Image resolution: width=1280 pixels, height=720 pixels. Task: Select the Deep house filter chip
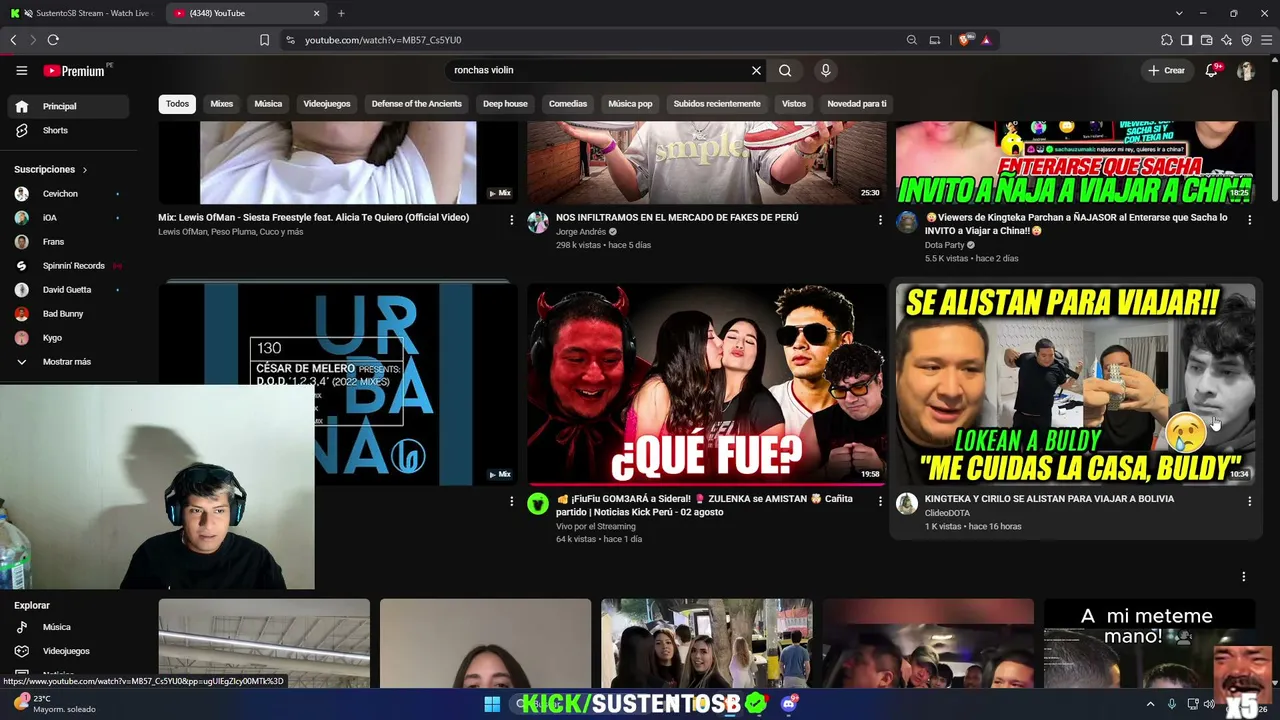[x=505, y=104]
